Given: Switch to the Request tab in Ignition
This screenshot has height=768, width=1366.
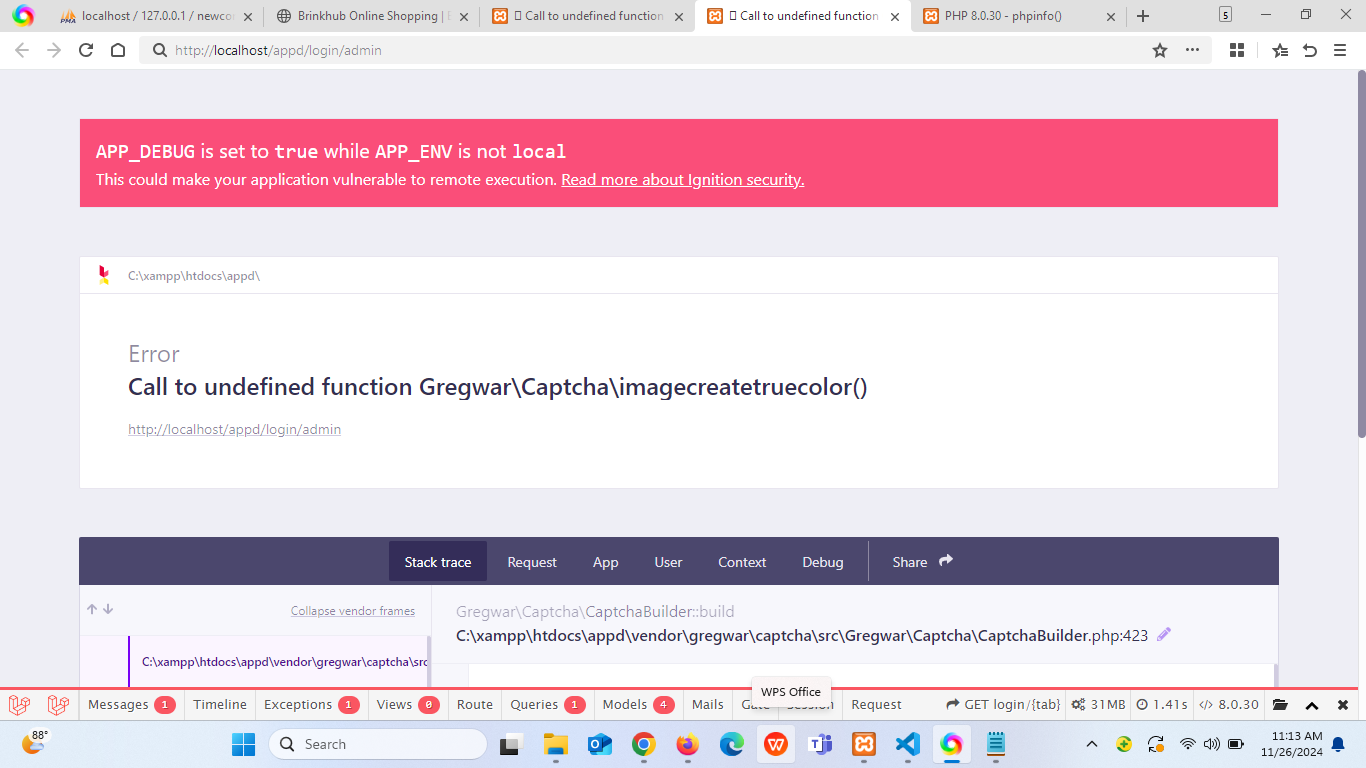Looking at the screenshot, I should [x=531, y=562].
